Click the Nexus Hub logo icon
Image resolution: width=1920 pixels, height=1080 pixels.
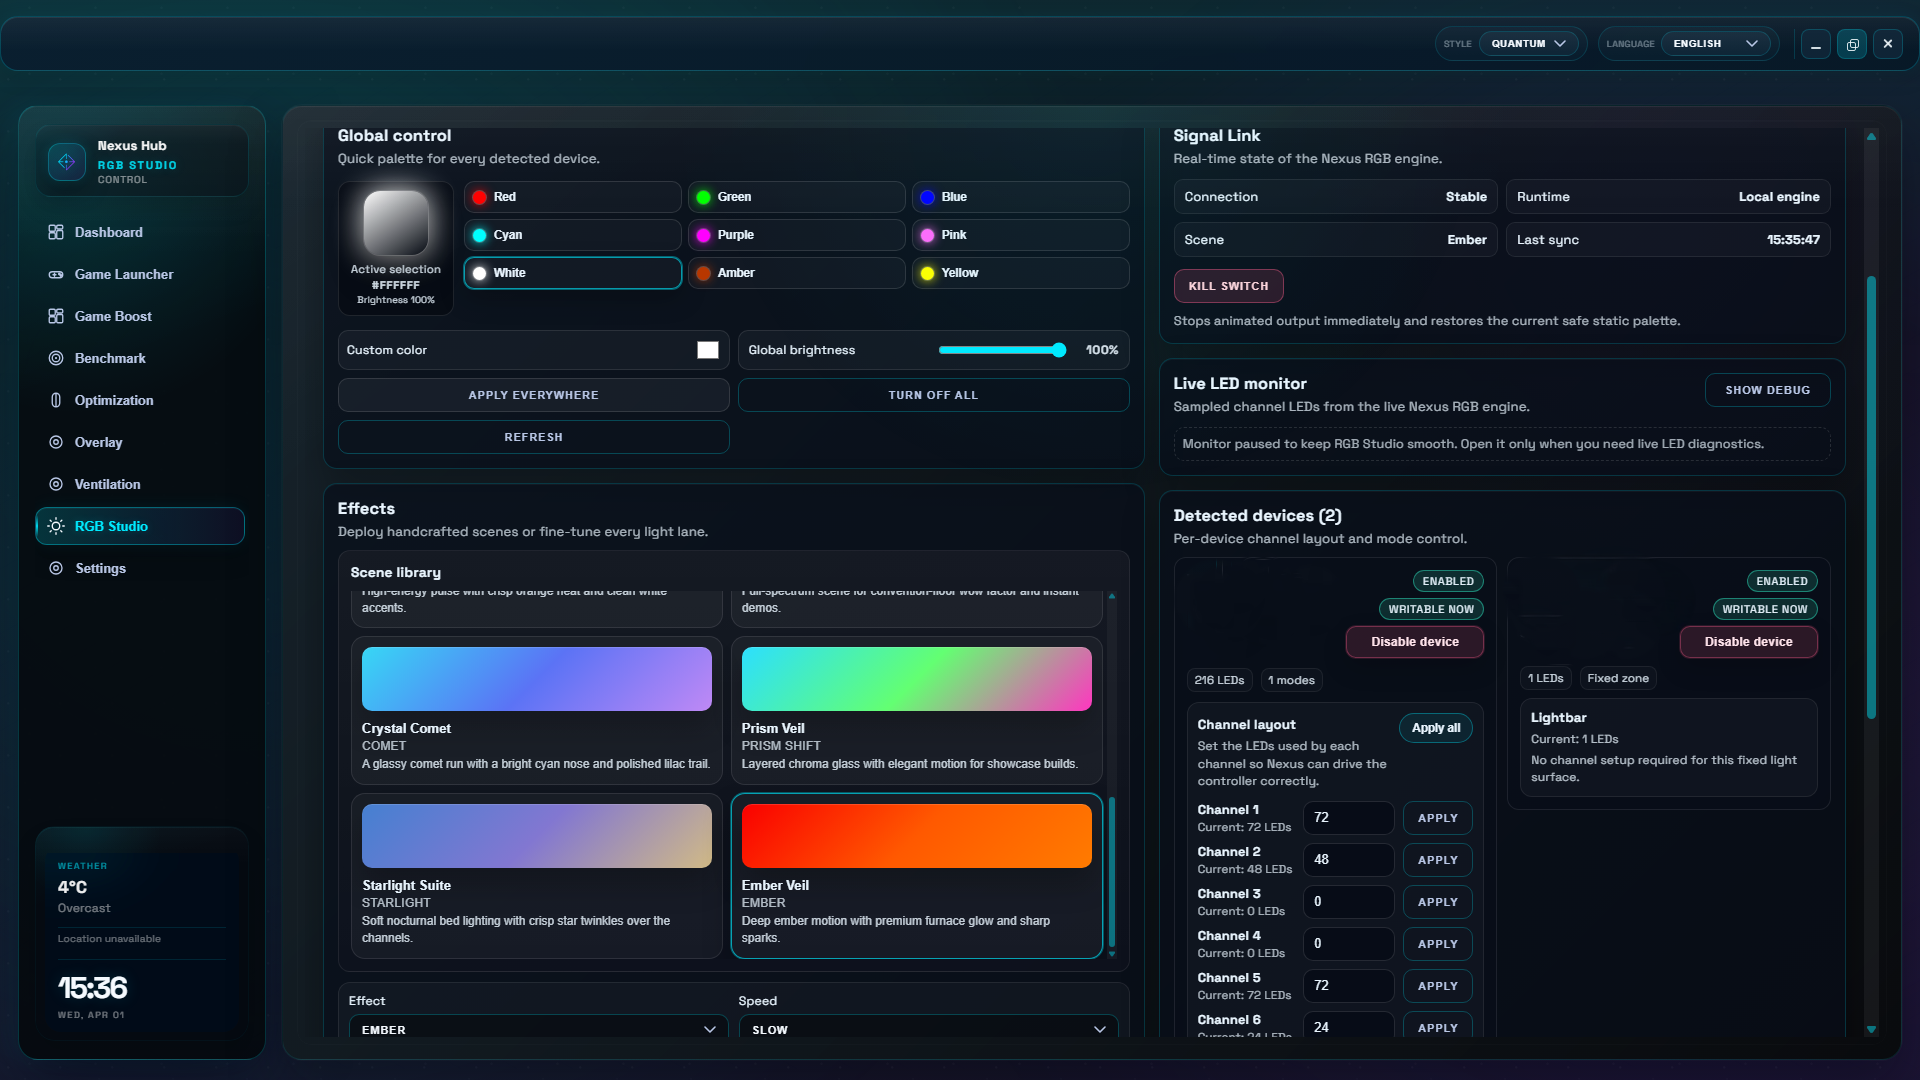point(67,161)
